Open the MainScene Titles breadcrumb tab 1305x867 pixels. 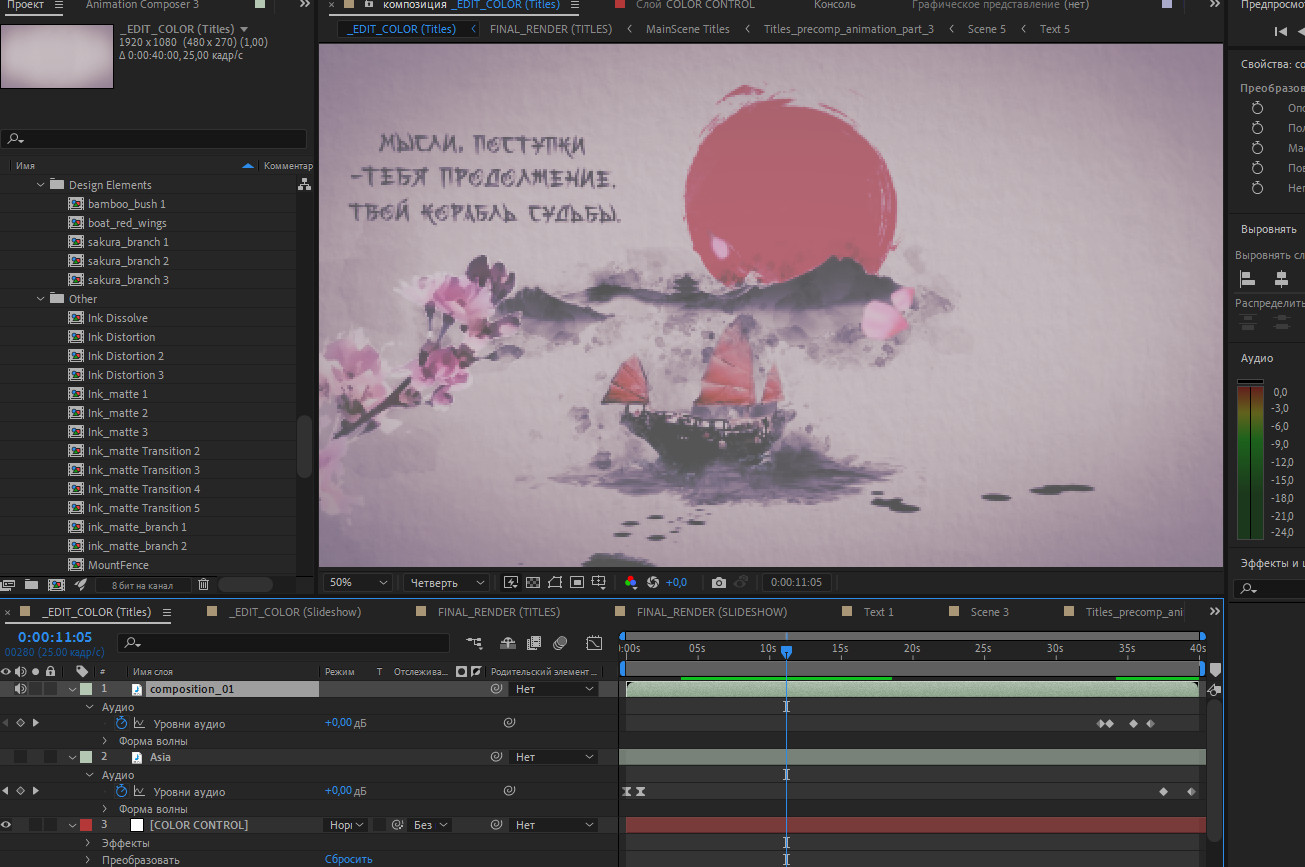(687, 29)
